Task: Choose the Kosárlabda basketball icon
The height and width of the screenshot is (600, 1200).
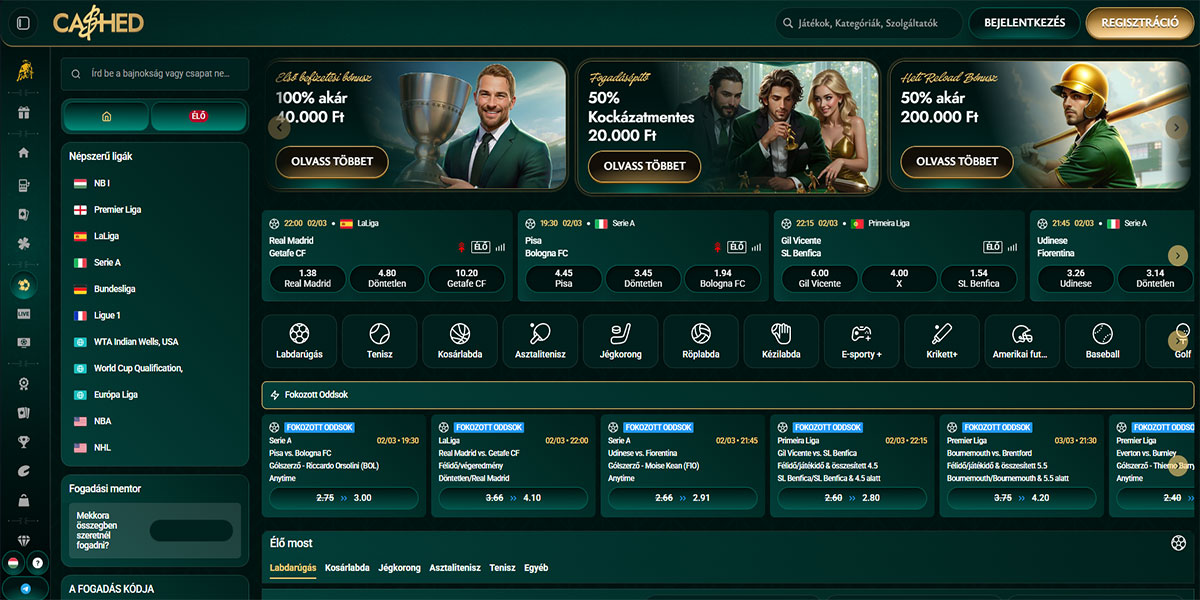Action: click(x=460, y=341)
